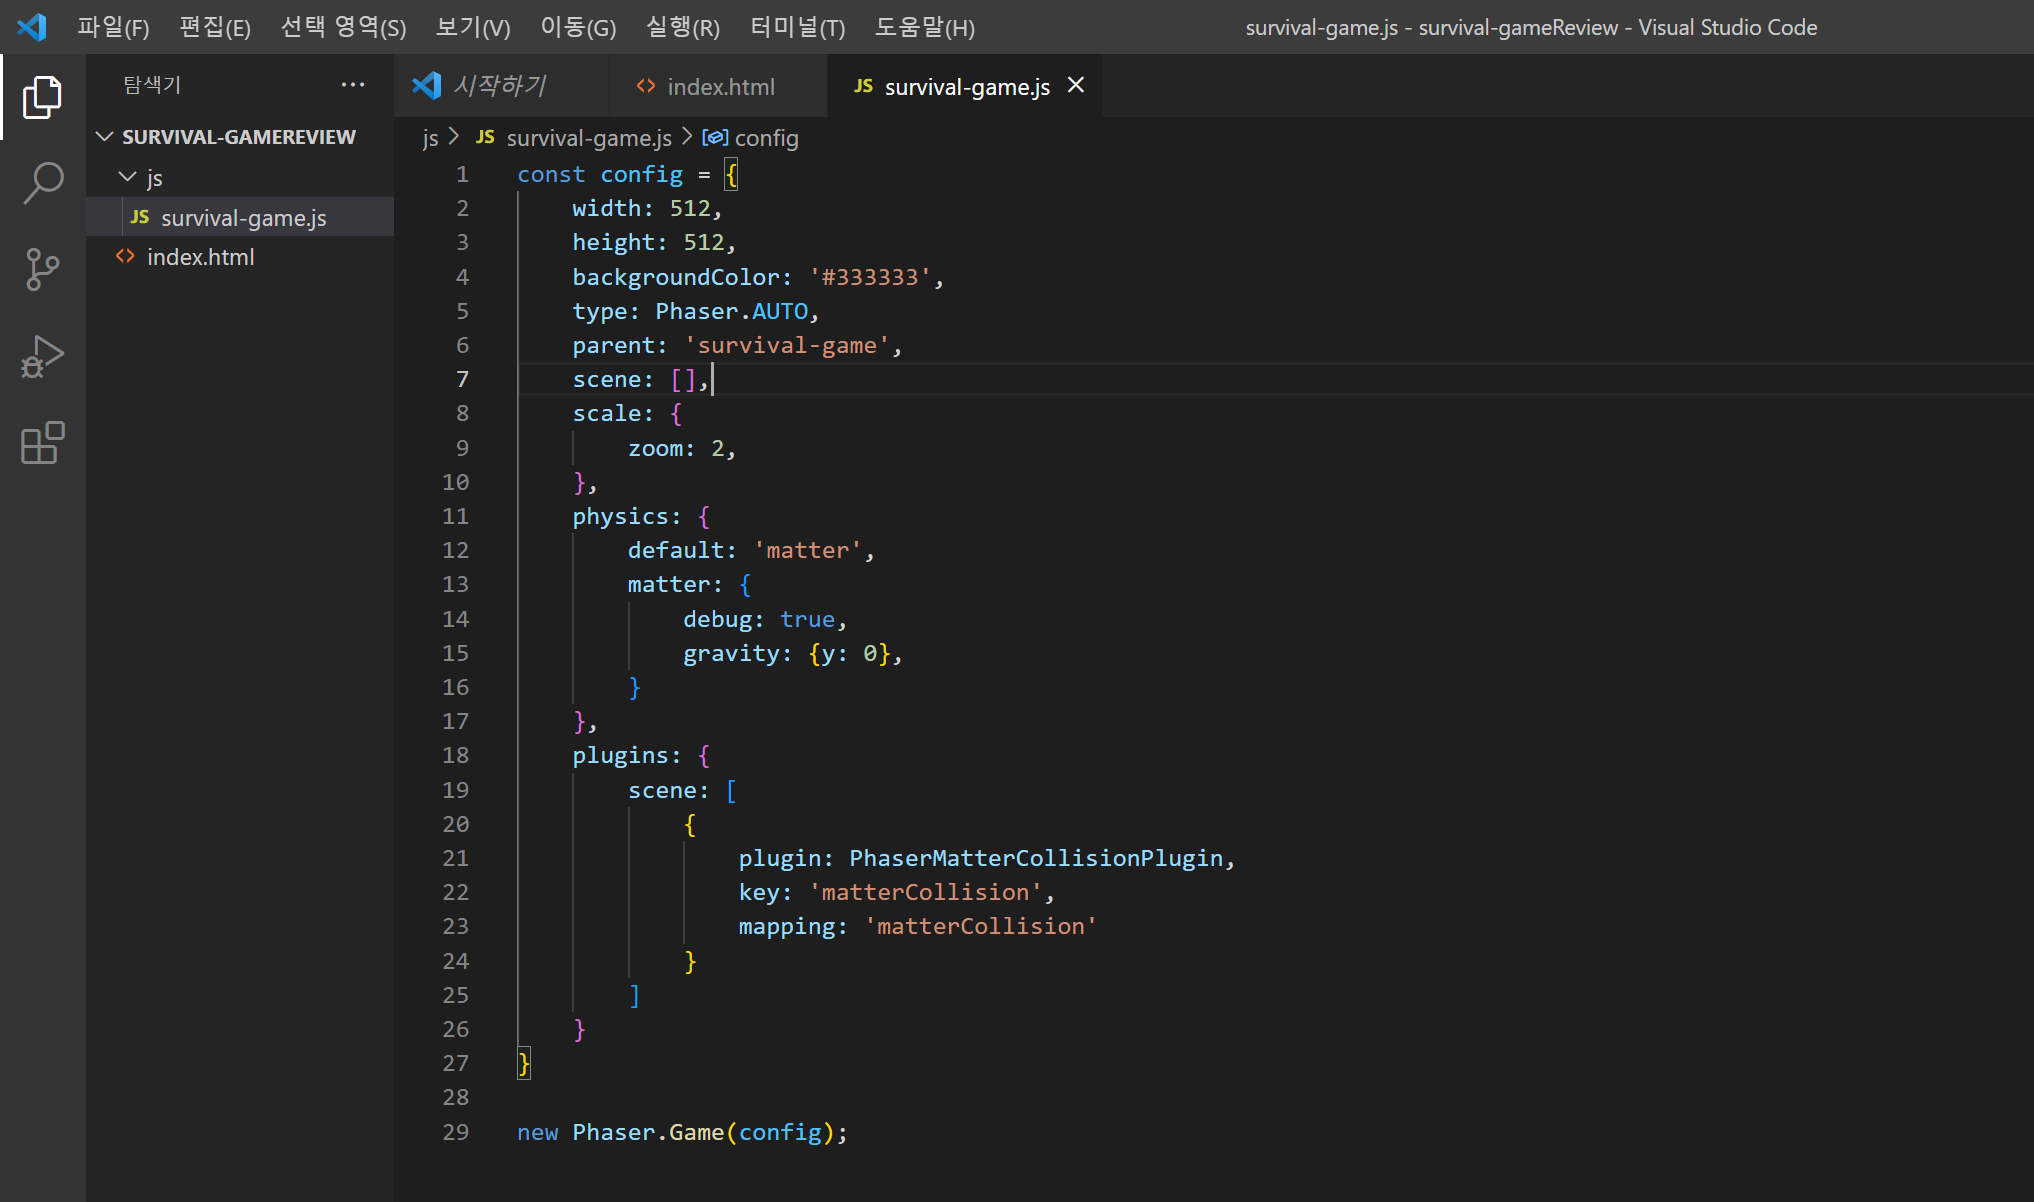Viewport: 2034px width, 1202px height.
Task: Switch to the 시작하기 tab
Action: point(498,86)
